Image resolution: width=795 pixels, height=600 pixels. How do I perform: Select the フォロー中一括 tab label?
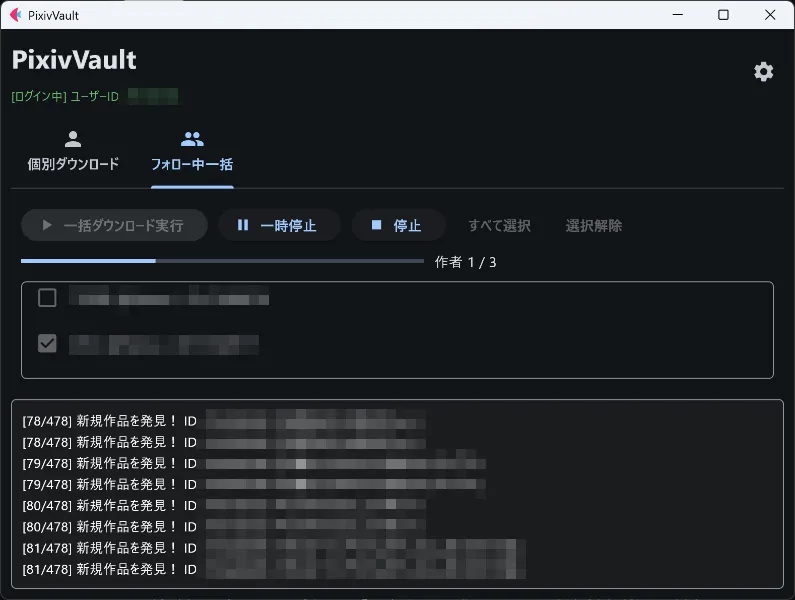192,164
